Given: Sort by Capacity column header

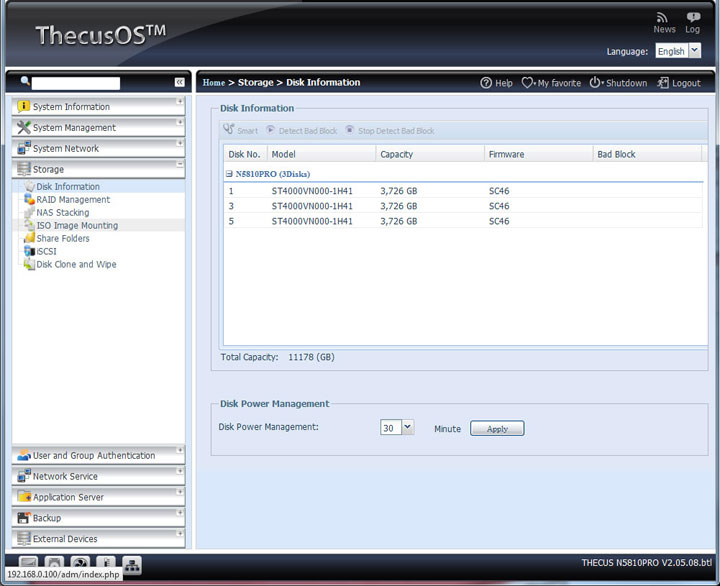Looking at the screenshot, I should coord(430,154).
